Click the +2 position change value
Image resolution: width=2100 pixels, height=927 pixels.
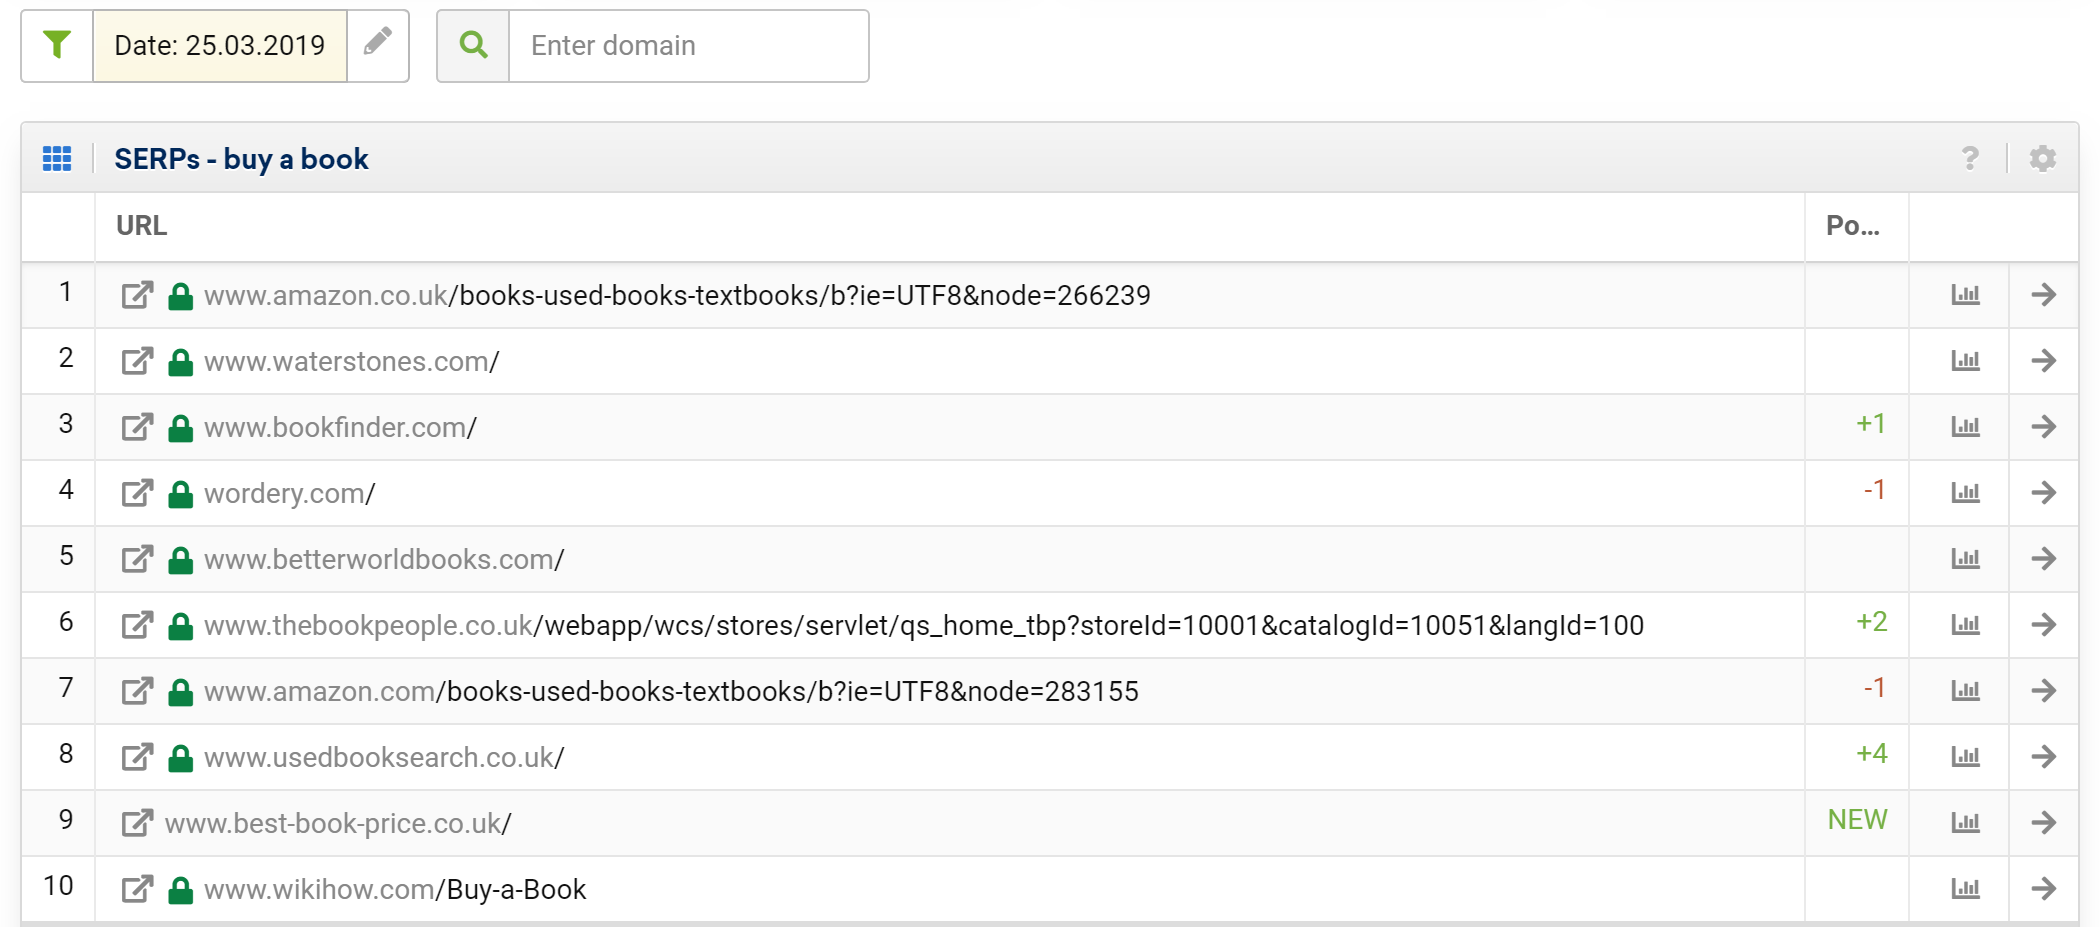point(1872,622)
